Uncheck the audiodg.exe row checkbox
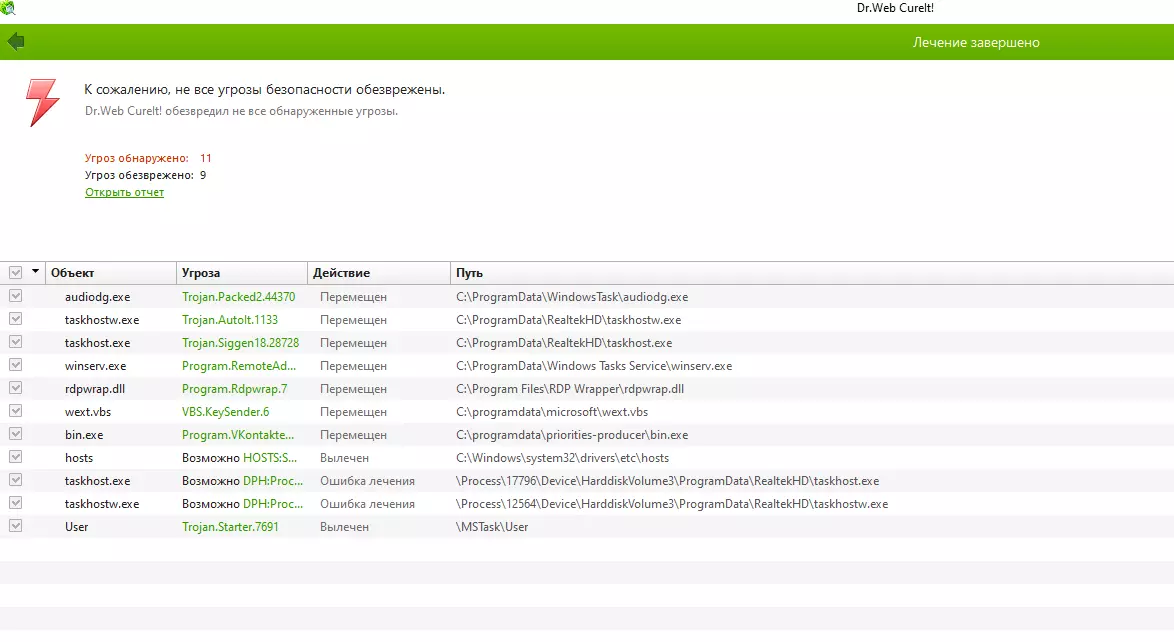The height and width of the screenshot is (642, 1174). (15, 296)
